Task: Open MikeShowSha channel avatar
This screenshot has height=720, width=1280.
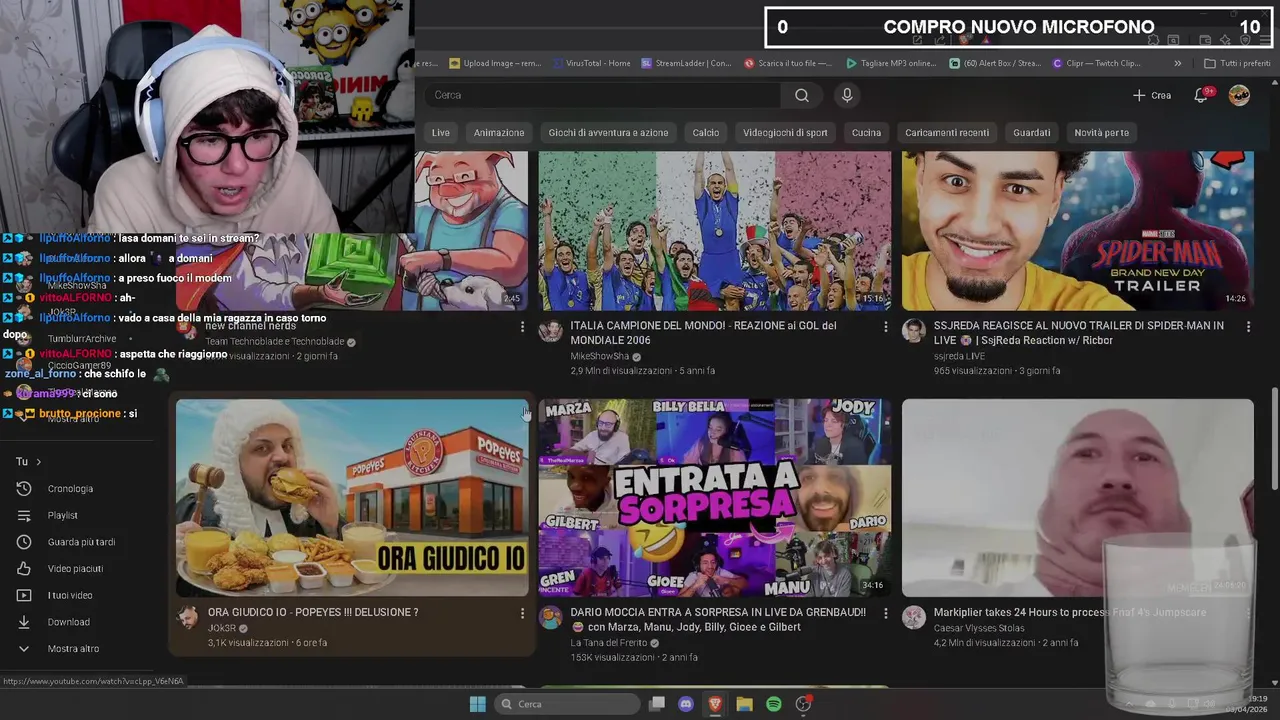Action: [551, 332]
